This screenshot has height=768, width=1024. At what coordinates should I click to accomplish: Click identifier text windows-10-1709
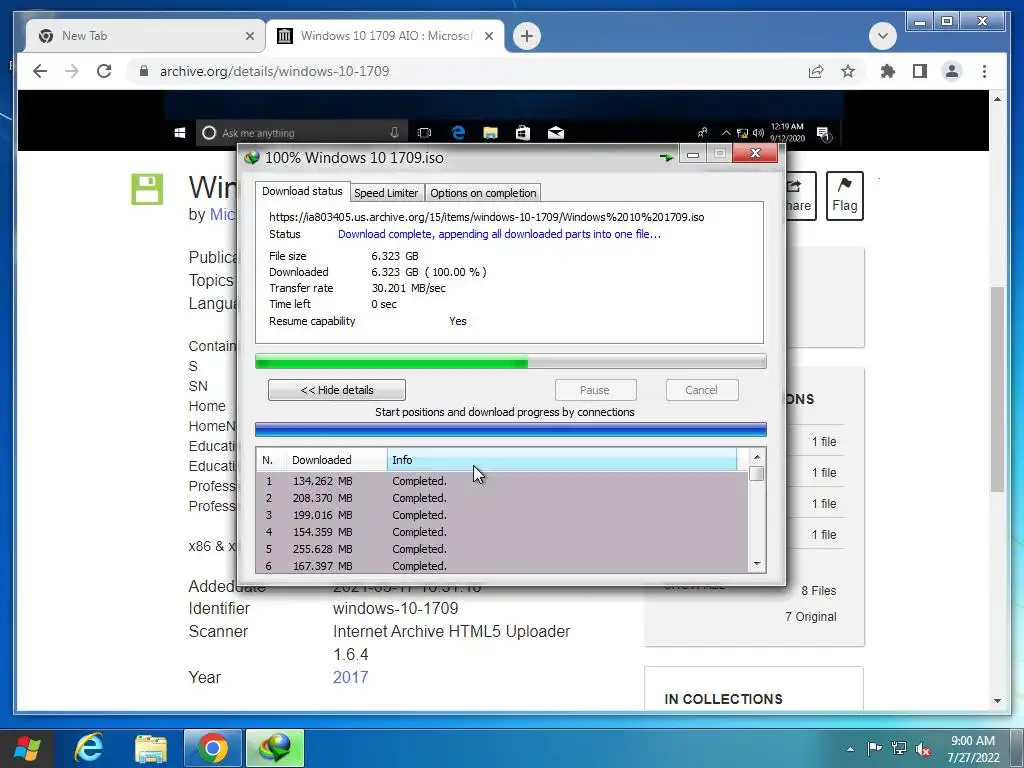395,608
